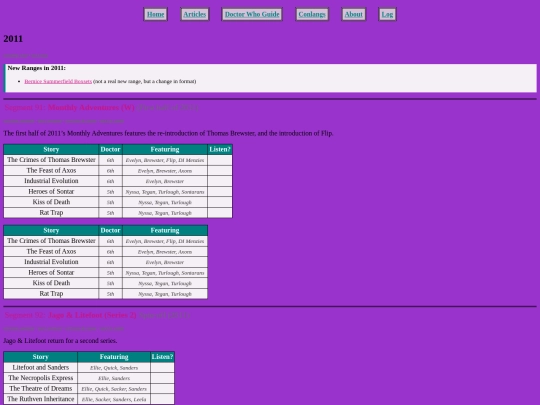Click the 'Ellie, Sacker, Sanders, Leela' featuring cell
The height and width of the screenshot is (405, 540).
click(114, 399)
